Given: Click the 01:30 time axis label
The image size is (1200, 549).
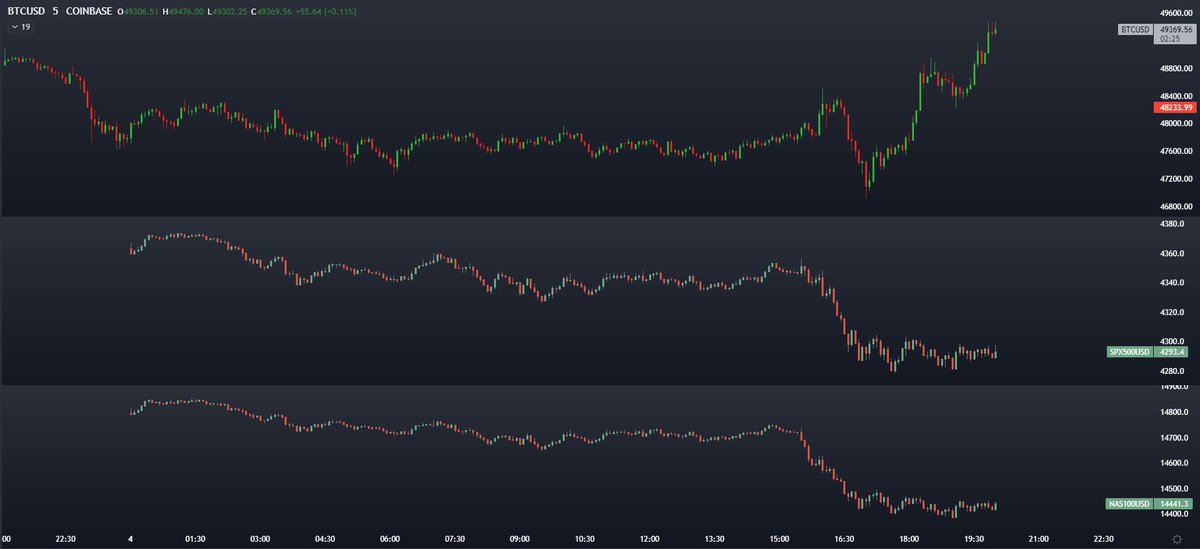Looking at the screenshot, I should pos(196,538).
